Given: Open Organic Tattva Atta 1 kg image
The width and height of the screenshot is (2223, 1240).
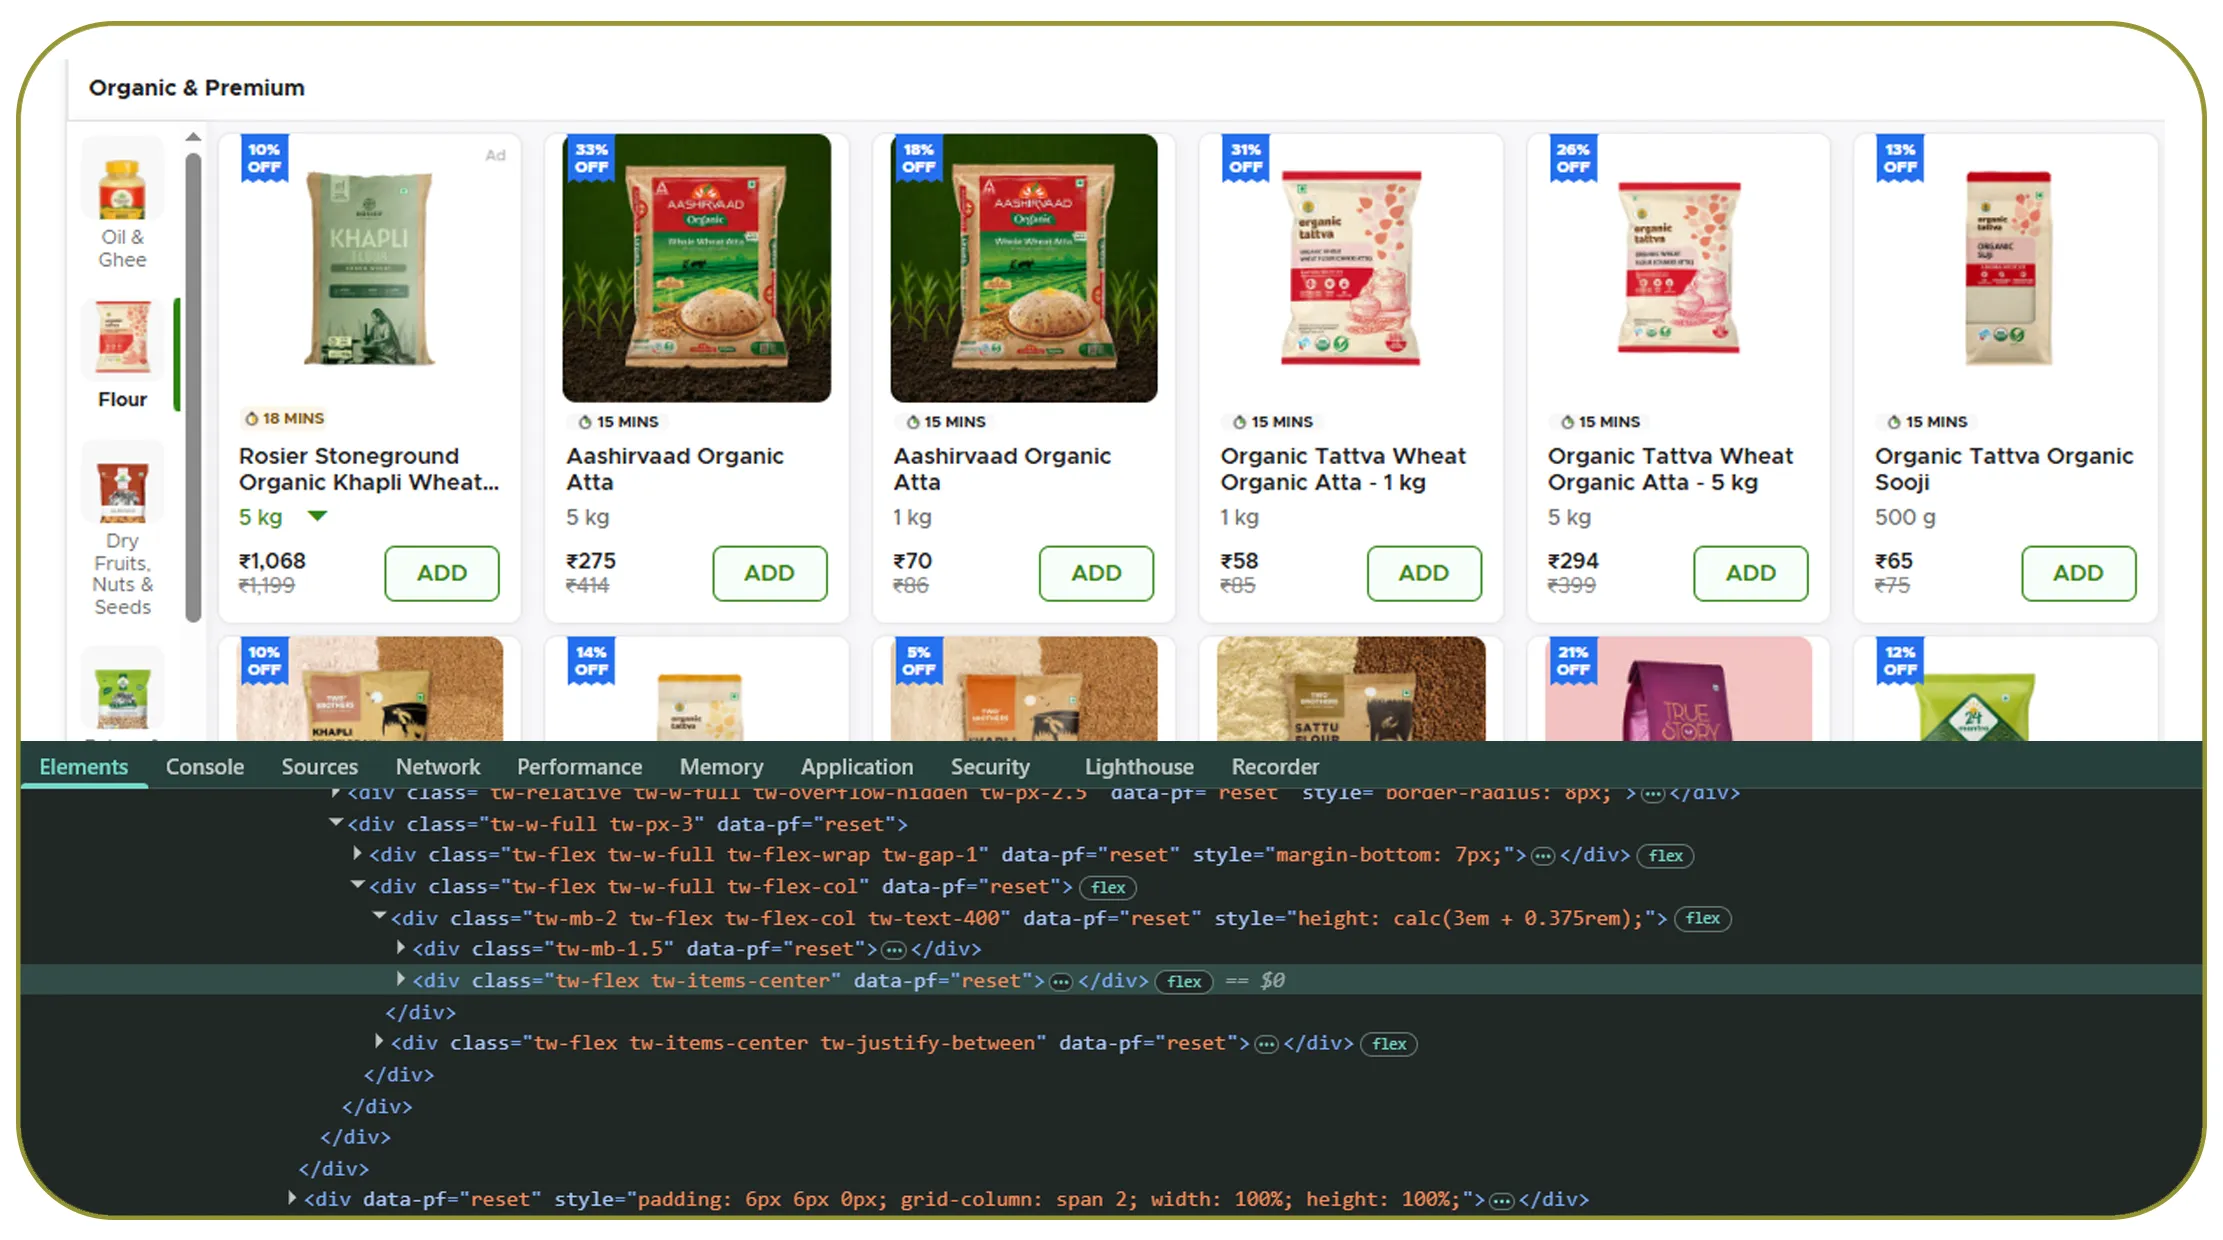Looking at the screenshot, I should [1351, 268].
